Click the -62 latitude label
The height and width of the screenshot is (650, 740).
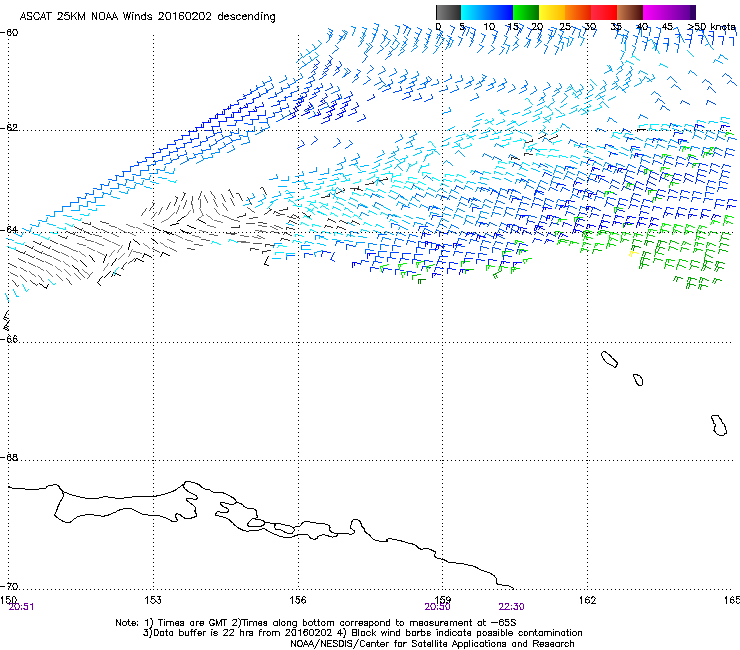pyautogui.click(x=9, y=128)
